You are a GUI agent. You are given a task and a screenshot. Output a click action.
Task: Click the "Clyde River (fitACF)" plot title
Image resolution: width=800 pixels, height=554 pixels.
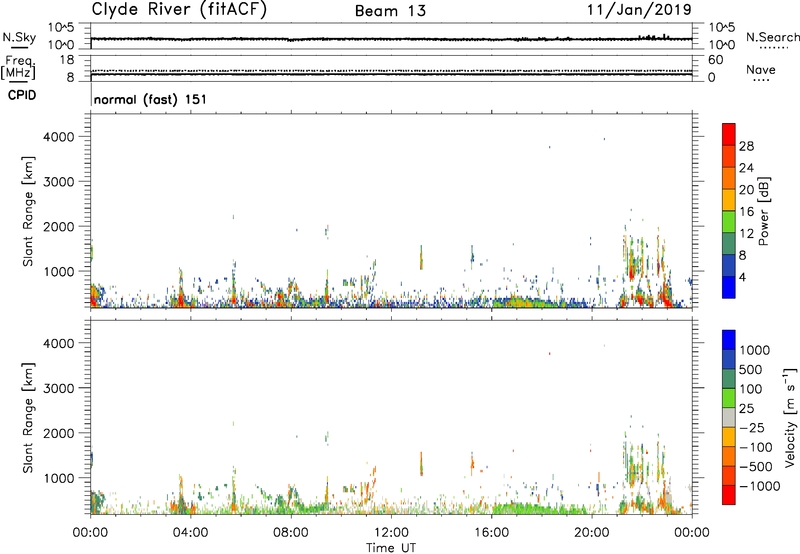point(179,9)
